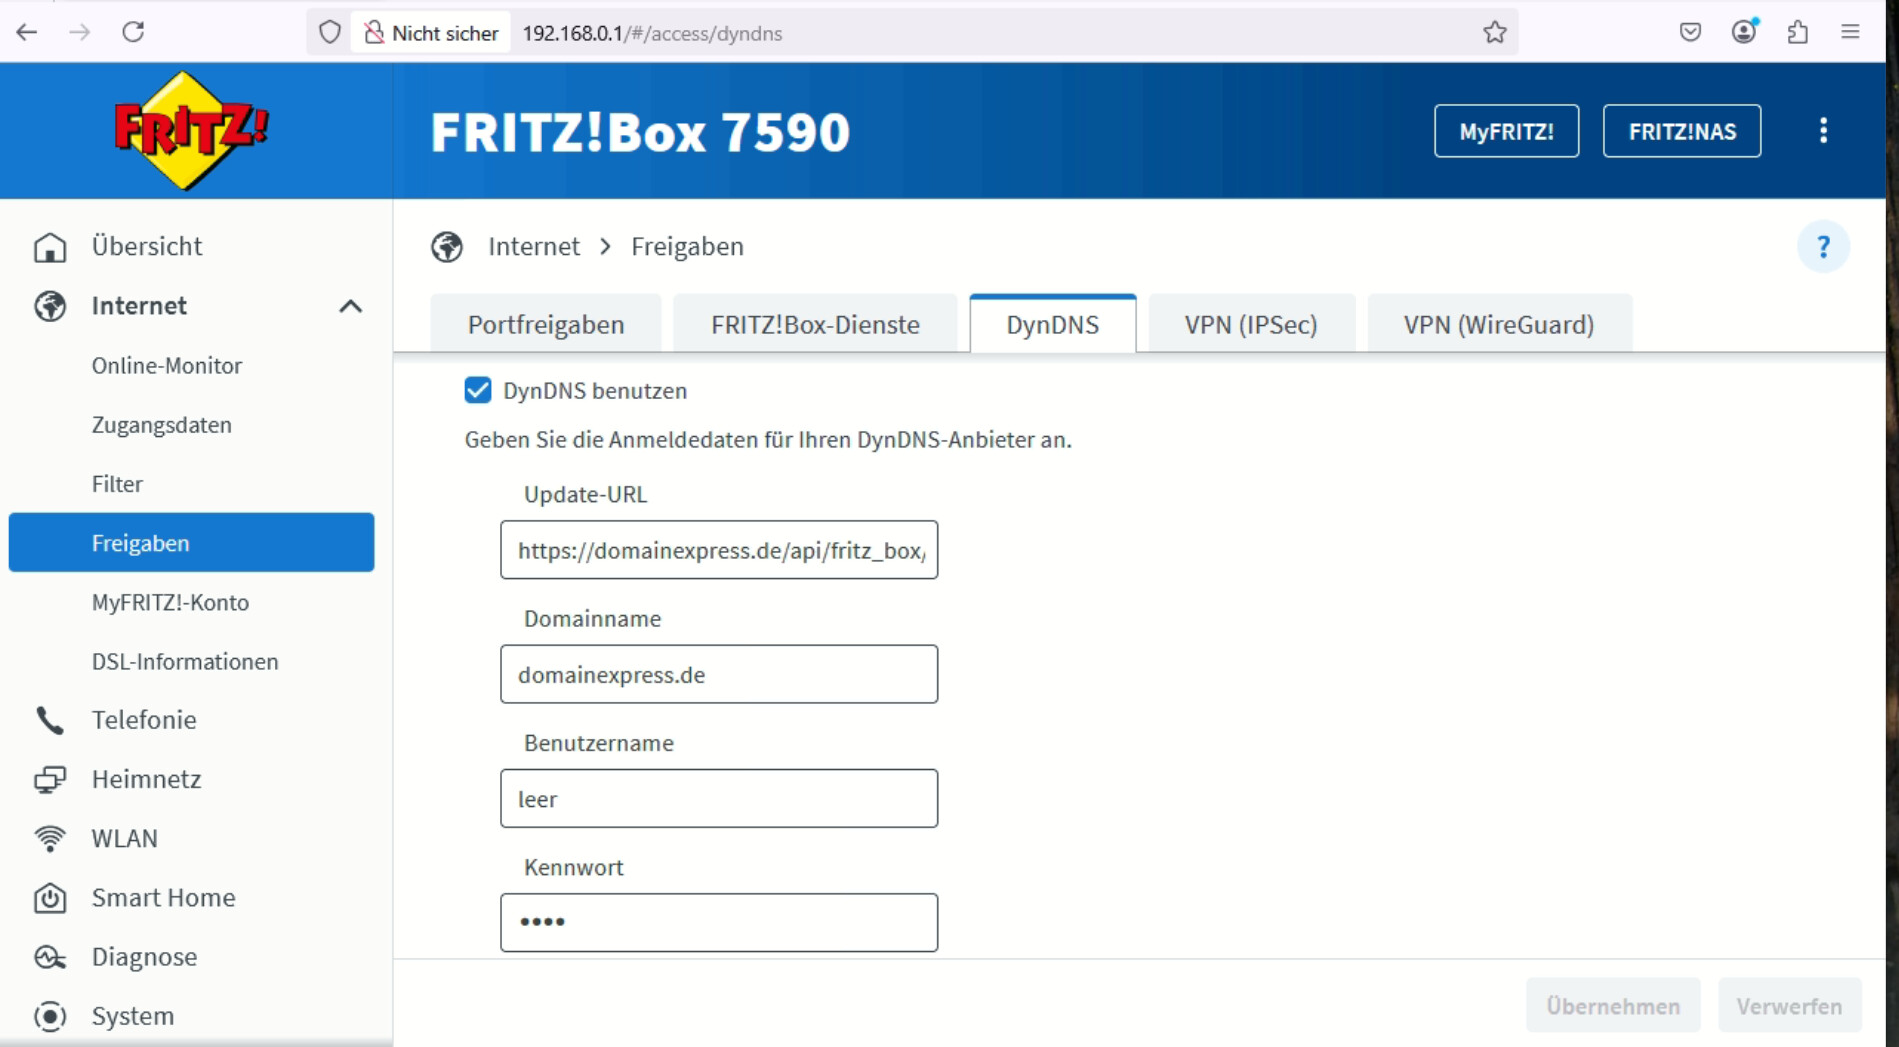Image resolution: width=1899 pixels, height=1047 pixels.
Task: Open the Pocket save icon
Action: click(x=1690, y=32)
